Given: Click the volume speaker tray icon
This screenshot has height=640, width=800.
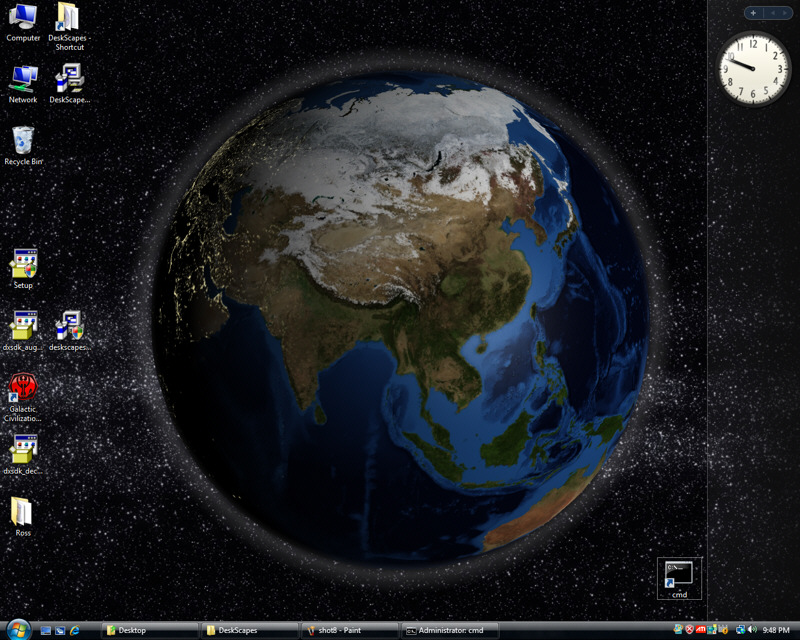Looking at the screenshot, I should coord(751,630).
